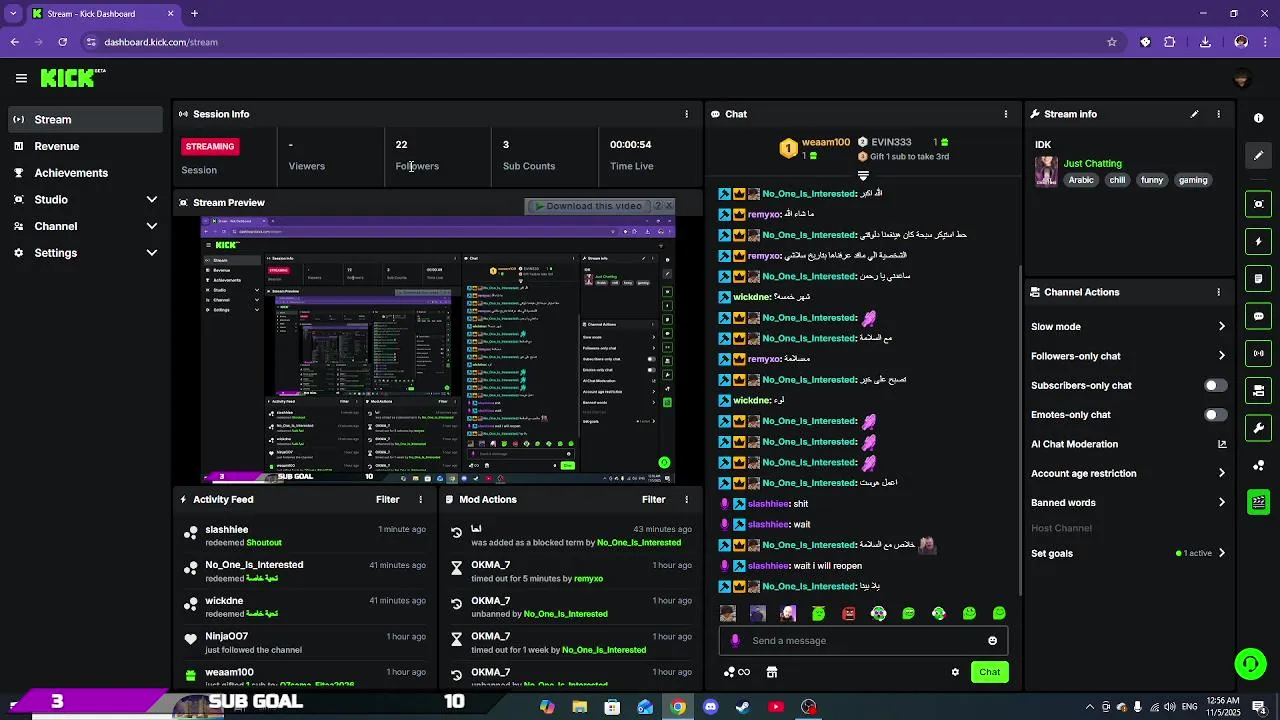Click the lightning bolt icon in the right sidebar
Viewport: 1280px width, 720px height.
pos(1258,241)
